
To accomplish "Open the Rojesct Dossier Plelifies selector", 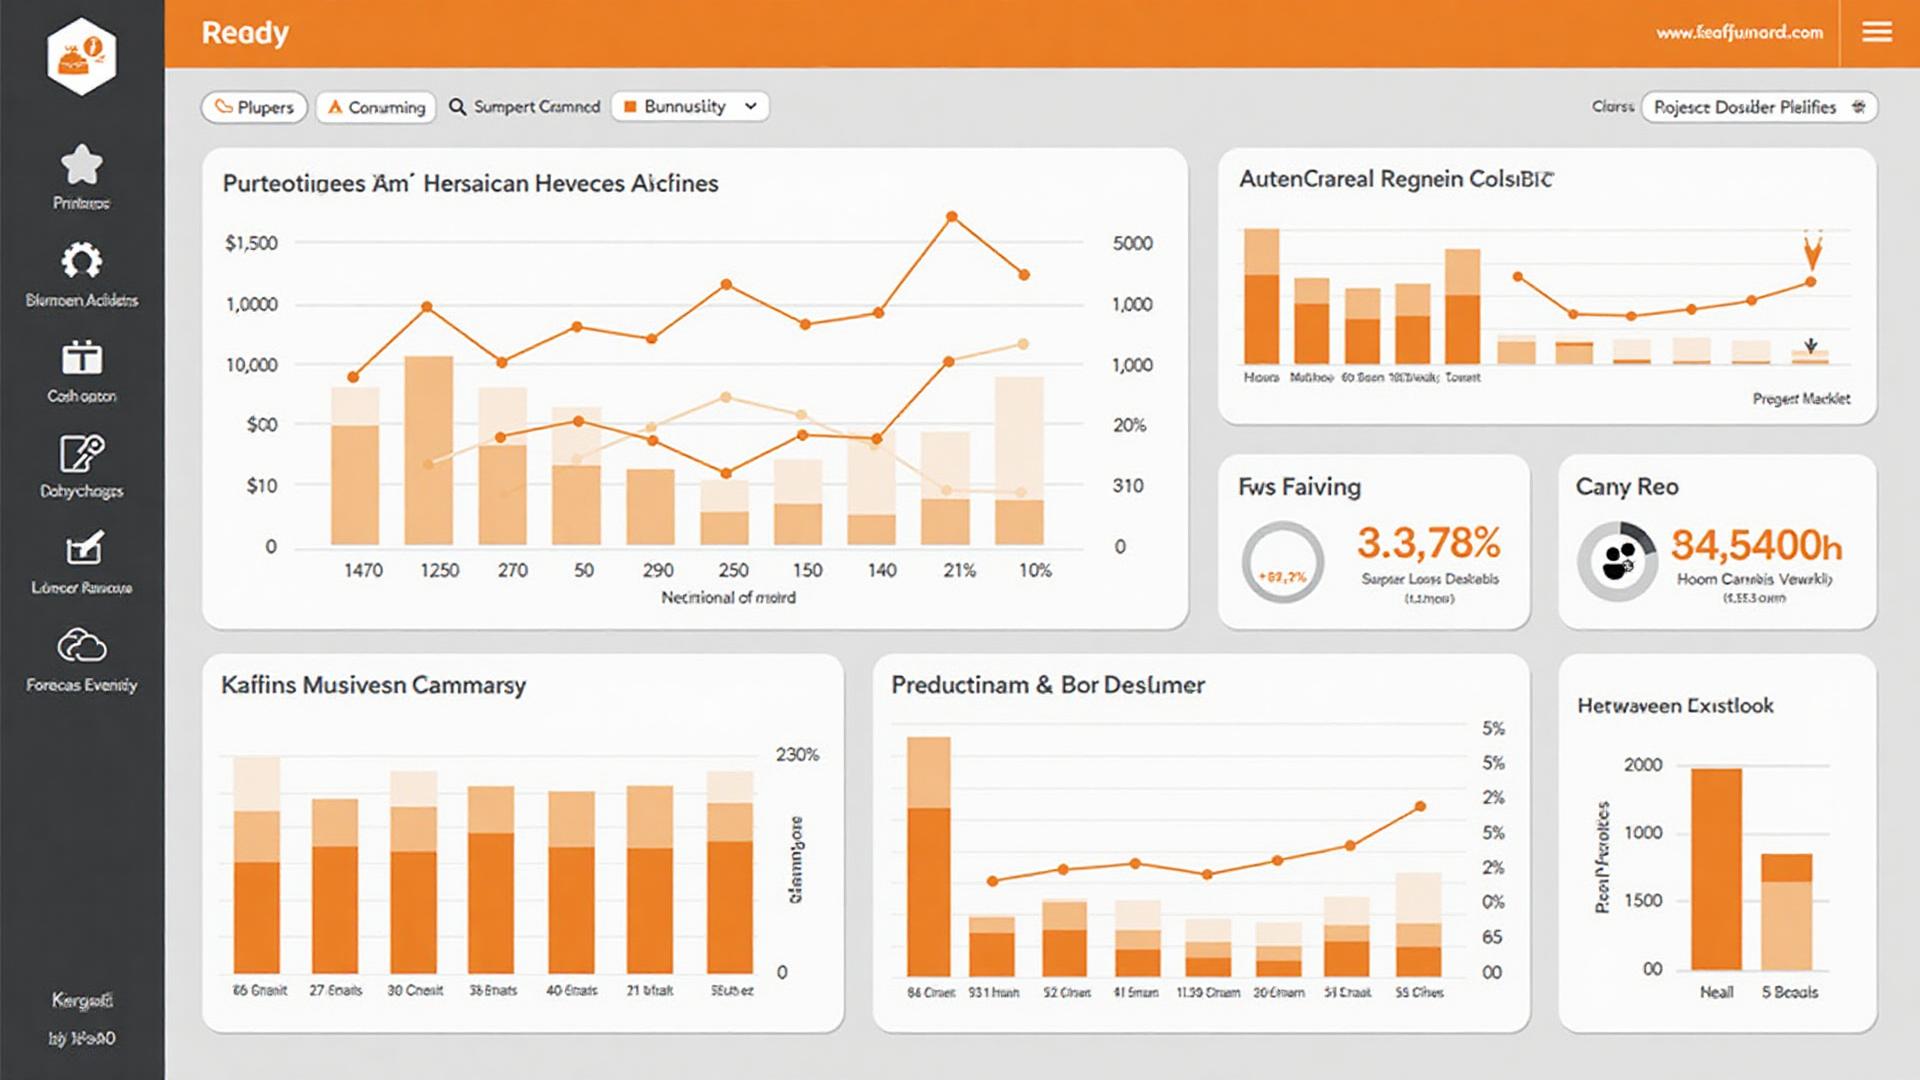I will coord(1759,107).
